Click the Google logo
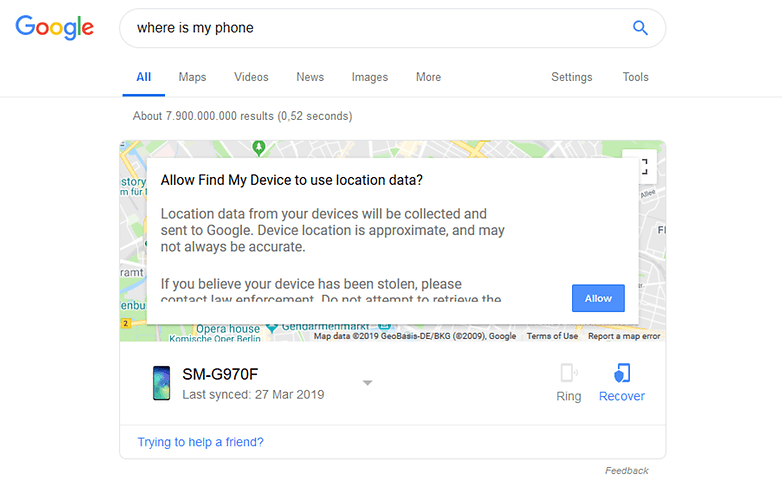782x490 pixels. tap(54, 27)
